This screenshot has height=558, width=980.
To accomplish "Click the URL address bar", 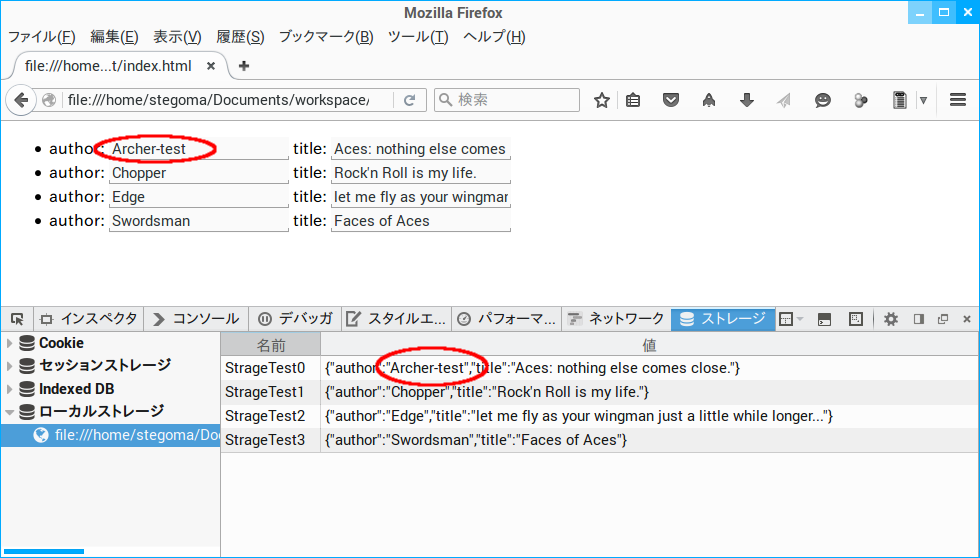I will tap(218, 100).
